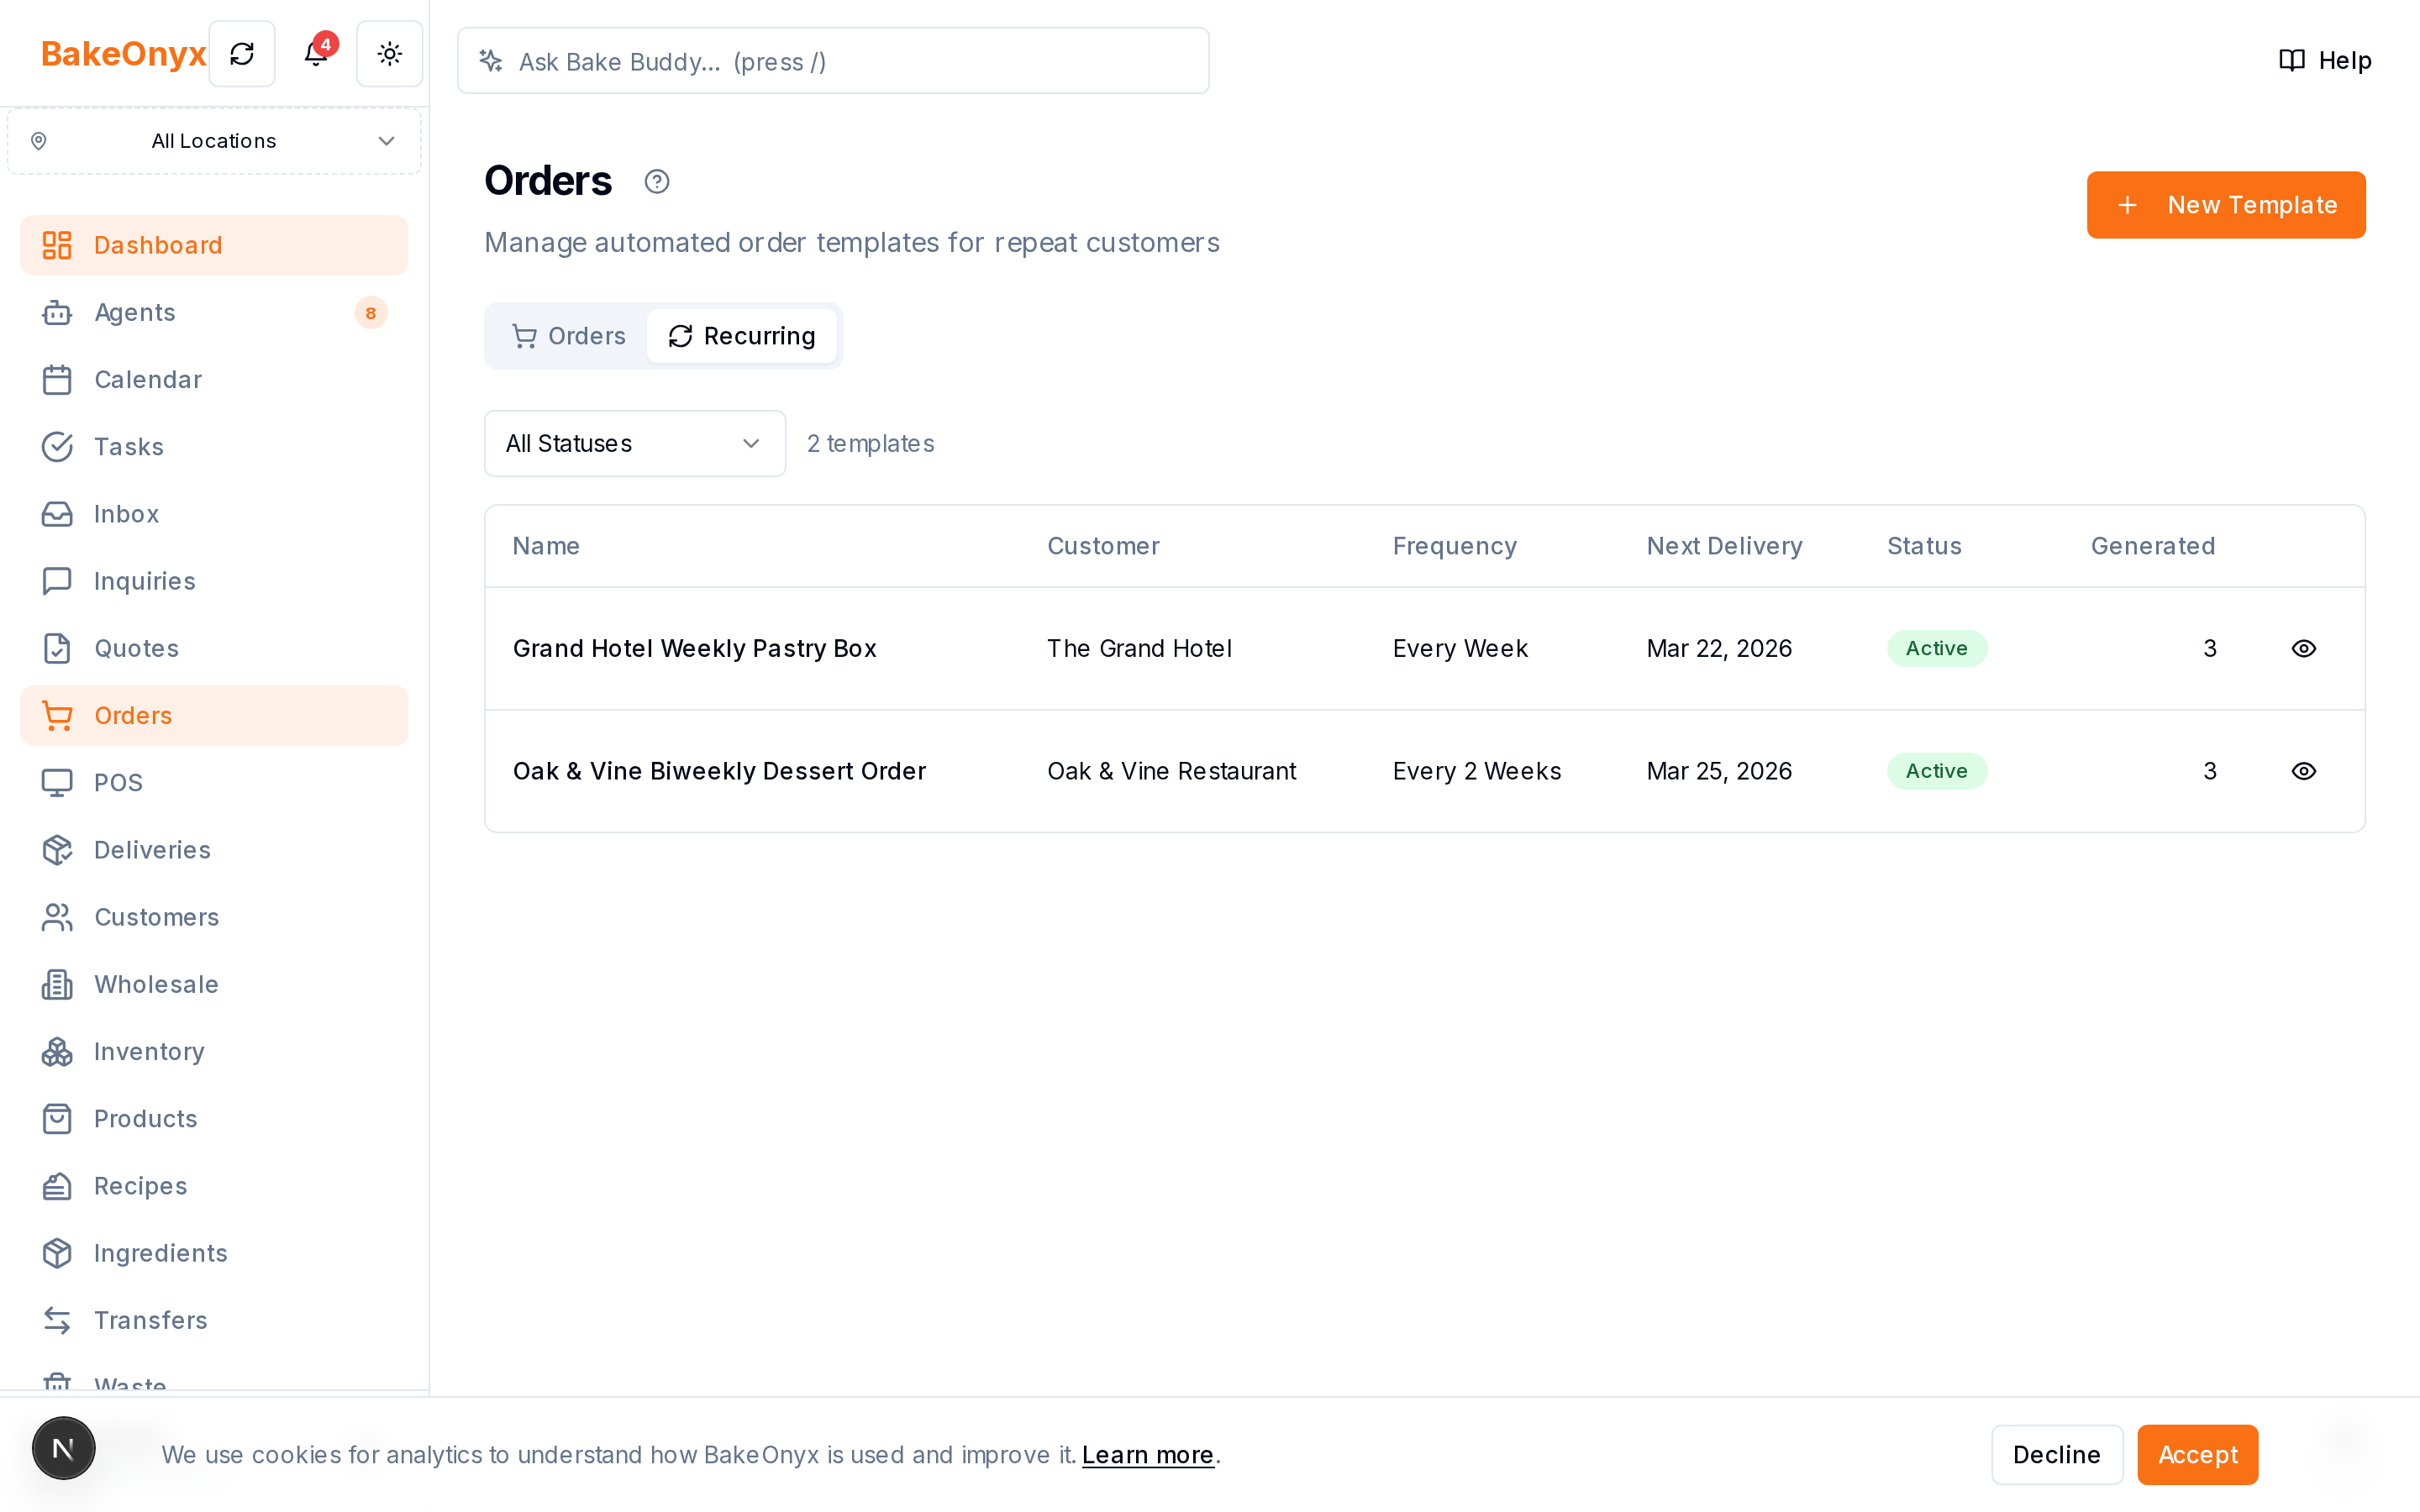This screenshot has width=2420, height=1512.
Task: Click the Active status on Grand Hotel row
Action: coord(1936,649)
